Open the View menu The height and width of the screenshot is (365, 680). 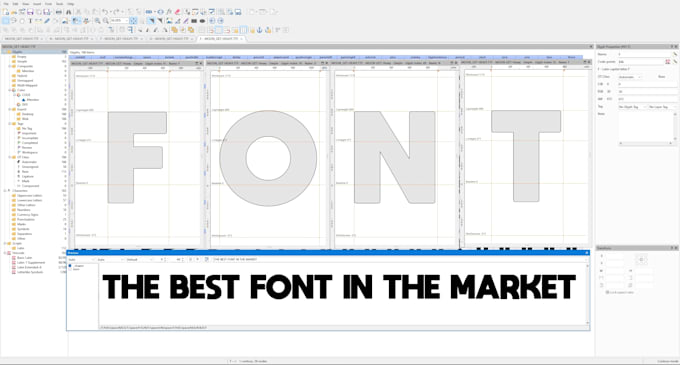26,4
